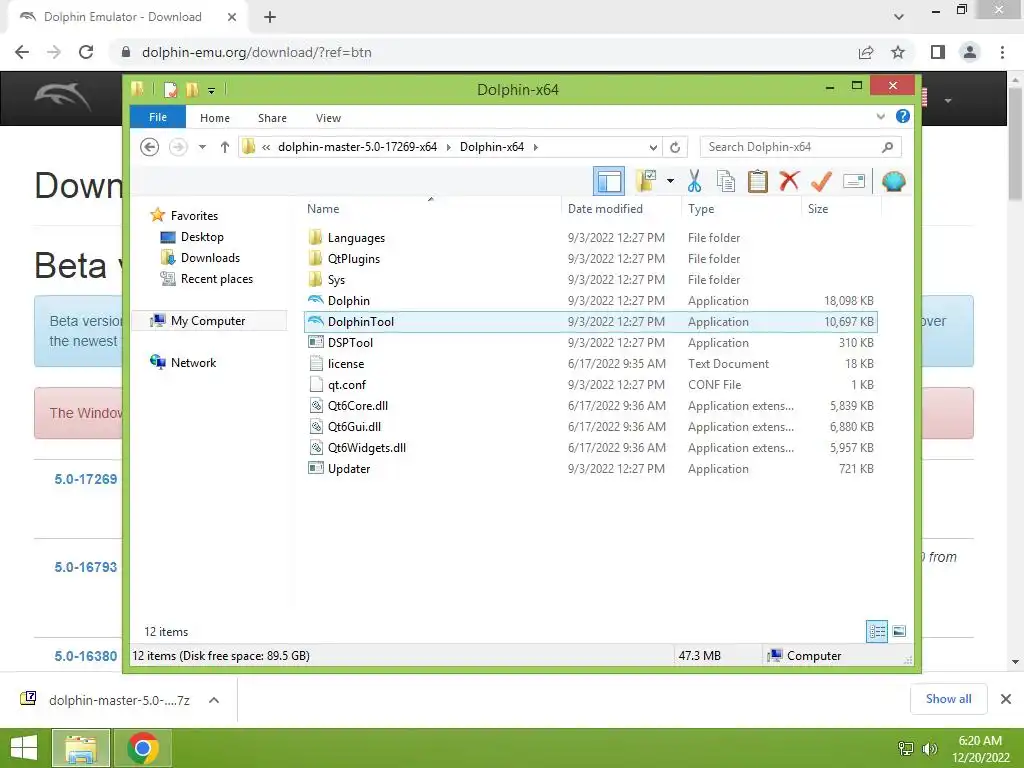The width and height of the screenshot is (1024, 768).
Task: Select Desktop in the navigation pane
Action: coord(202,237)
